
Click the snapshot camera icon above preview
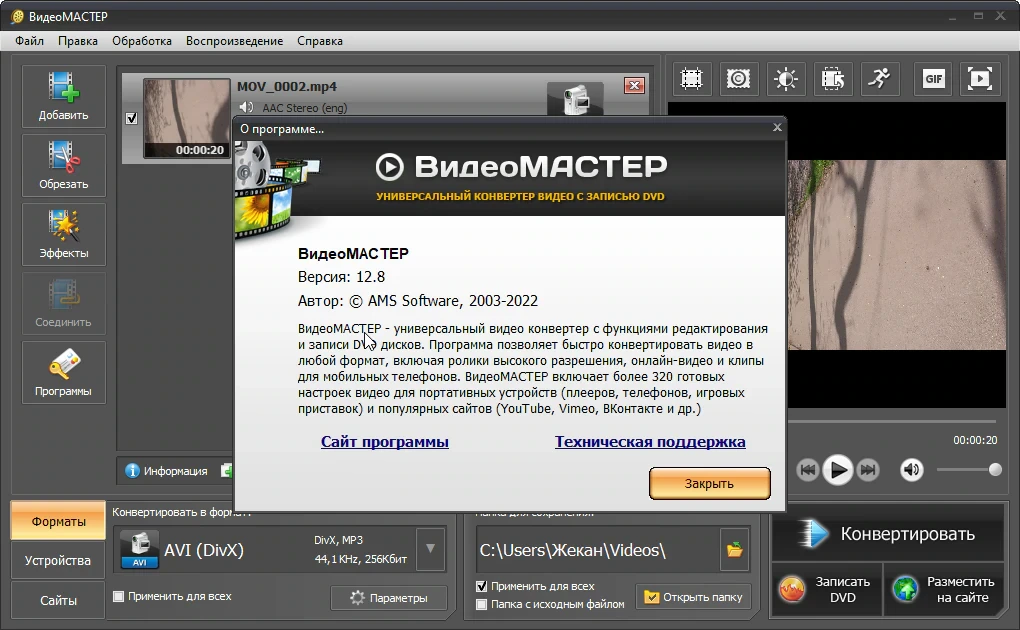738,79
